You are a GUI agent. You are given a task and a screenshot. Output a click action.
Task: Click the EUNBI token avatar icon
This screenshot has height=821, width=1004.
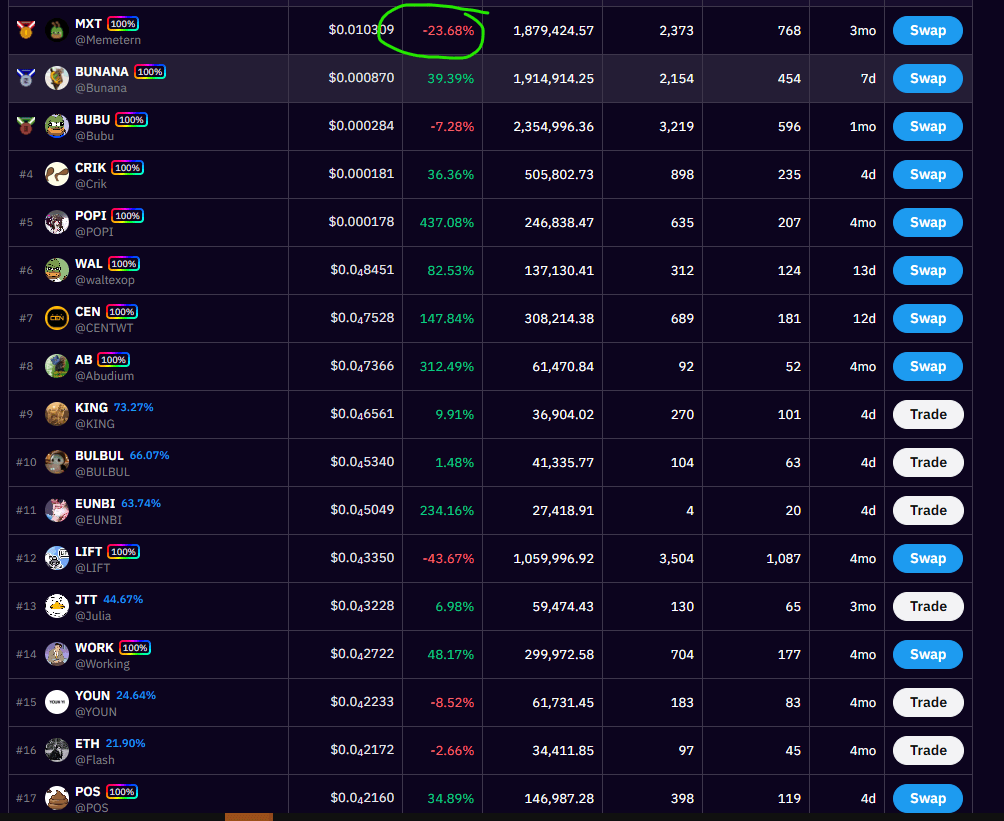pos(57,510)
